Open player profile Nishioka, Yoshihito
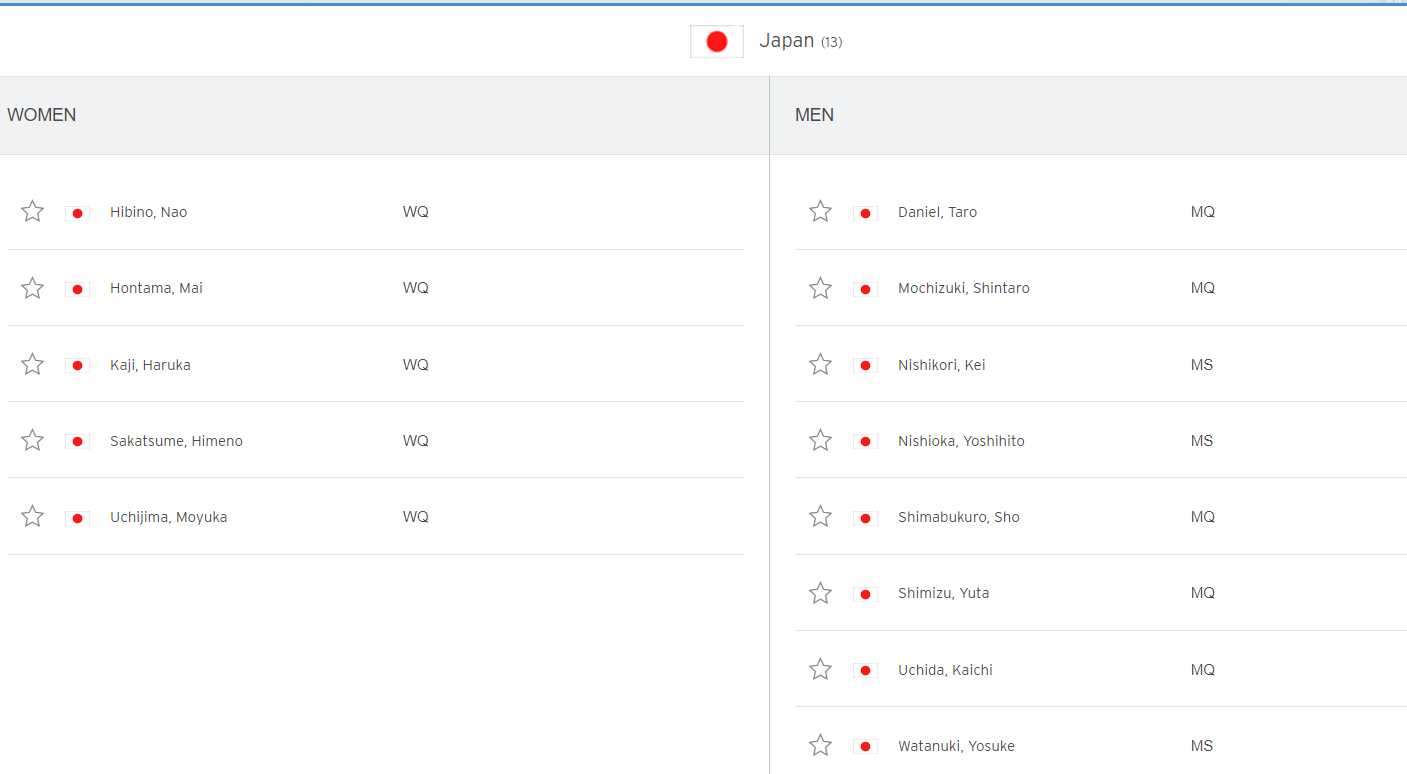The image size is (1407, 774). click(x=961, y=441)
